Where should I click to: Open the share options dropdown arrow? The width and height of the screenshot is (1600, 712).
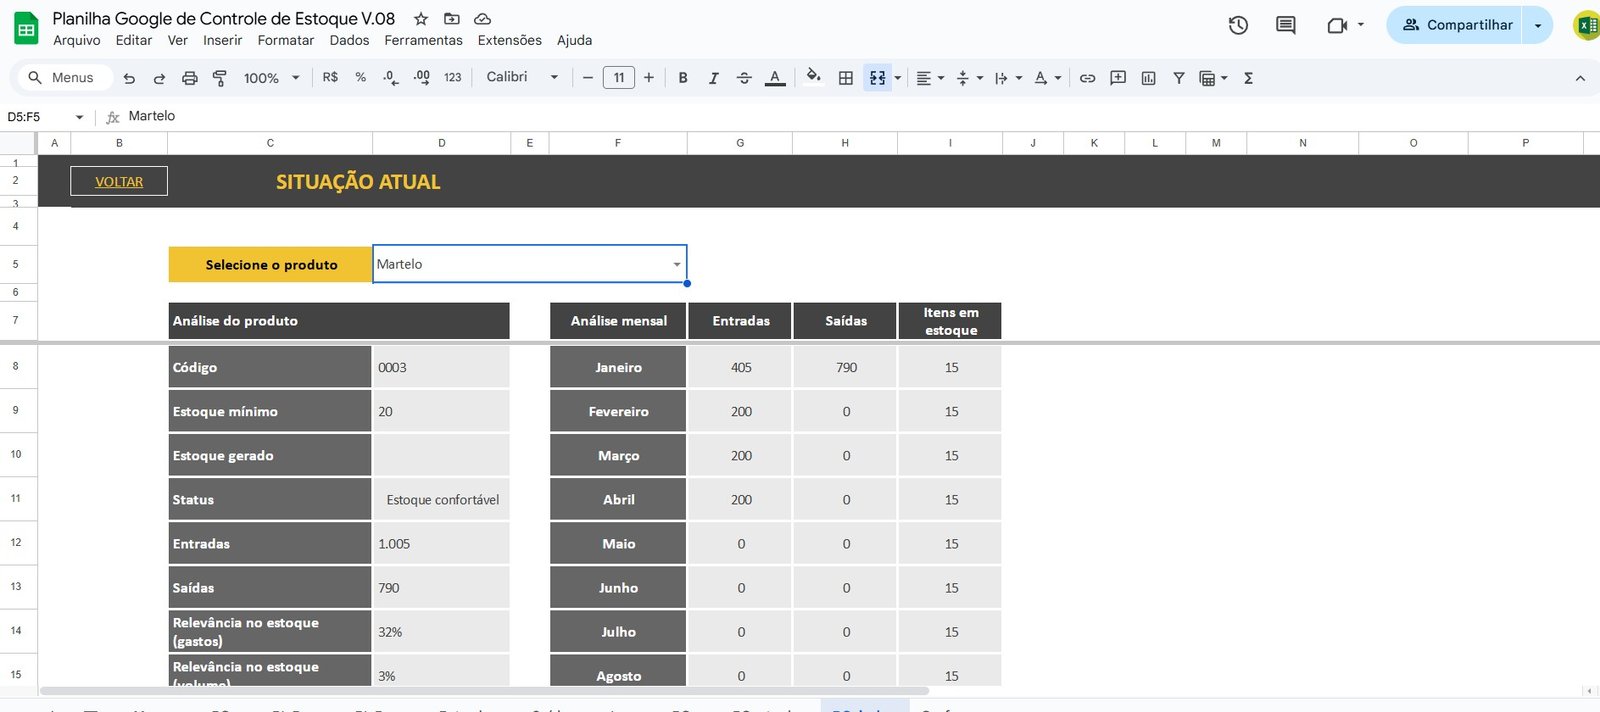point(1538,25)
